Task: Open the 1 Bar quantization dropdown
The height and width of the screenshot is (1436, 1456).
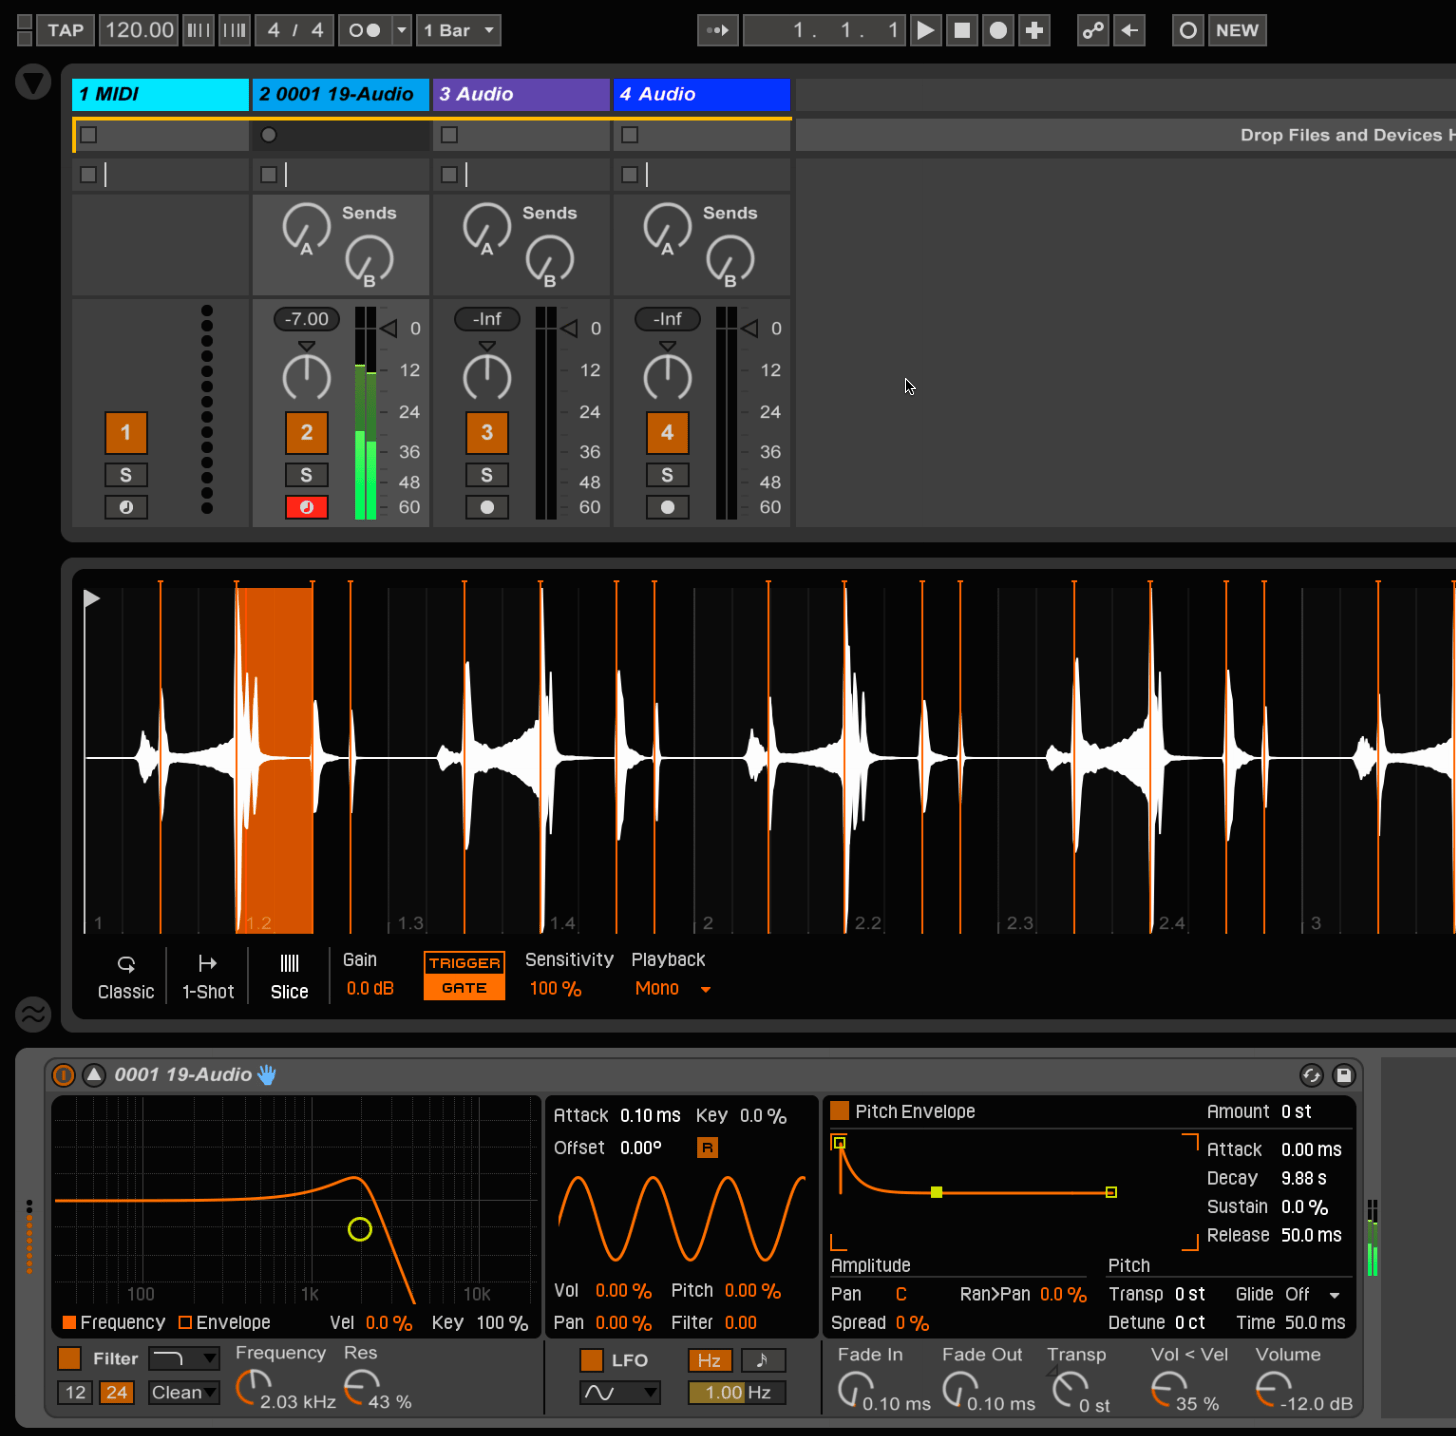Action: (x=458, y=30)
